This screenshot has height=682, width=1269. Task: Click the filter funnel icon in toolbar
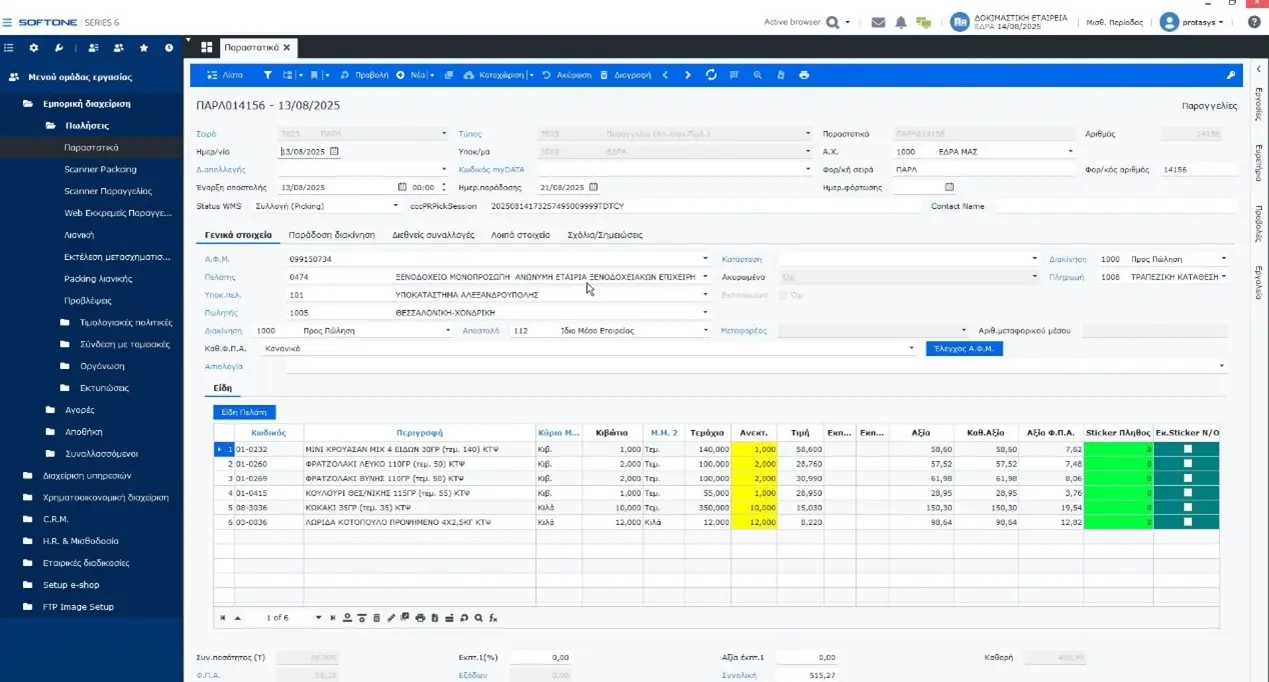pyautogui.click(x=267, y=75)
